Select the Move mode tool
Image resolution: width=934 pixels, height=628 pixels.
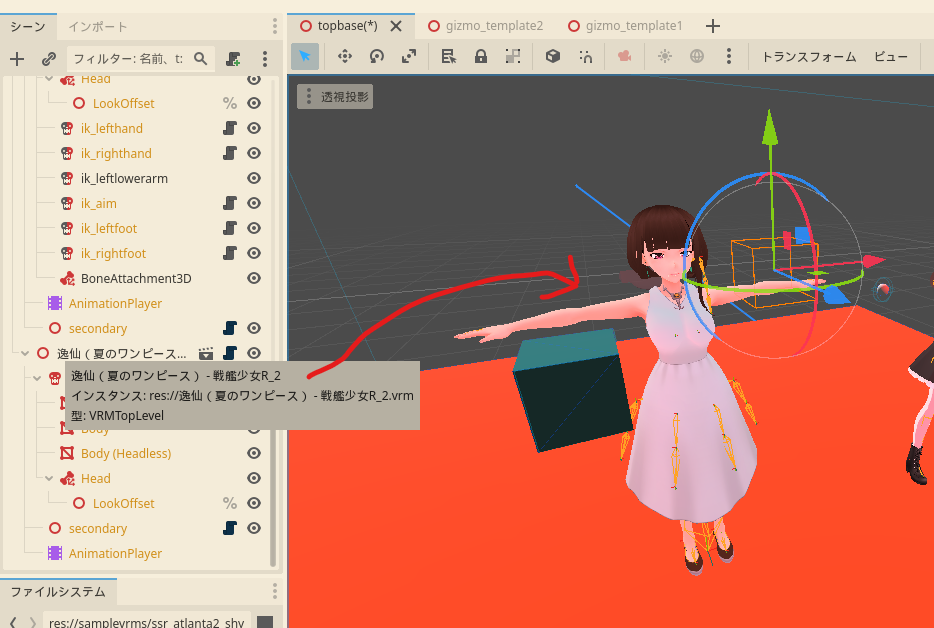pos(344,56)
